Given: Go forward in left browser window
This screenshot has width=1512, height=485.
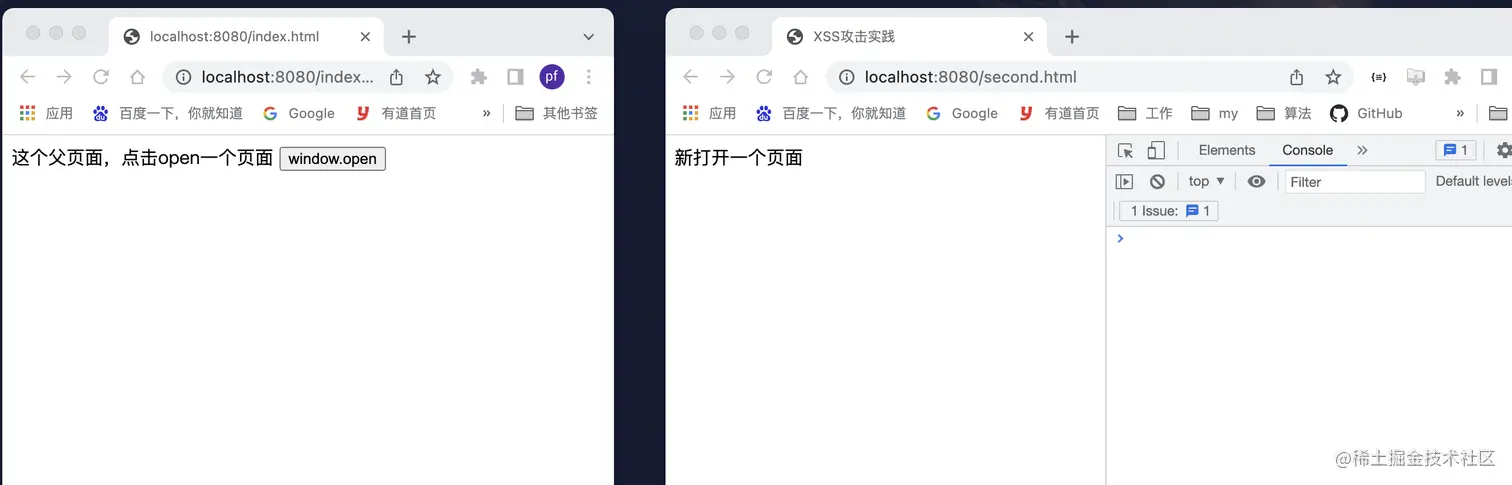Looking at the screenshot, I should 64,77.
